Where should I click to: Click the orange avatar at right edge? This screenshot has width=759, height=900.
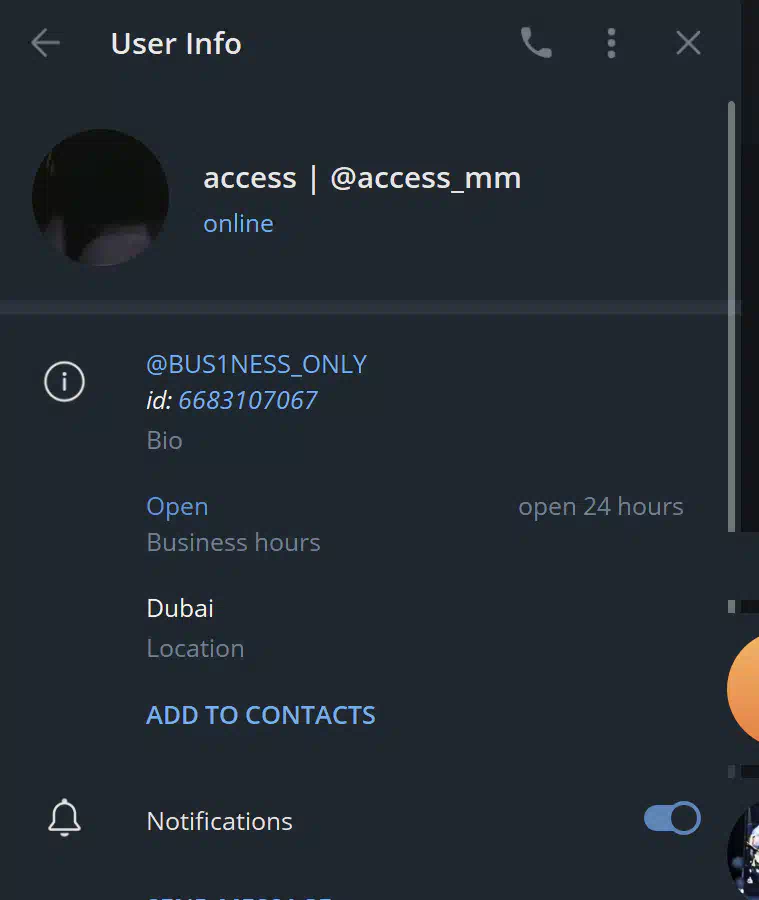[x=743, y=689]
